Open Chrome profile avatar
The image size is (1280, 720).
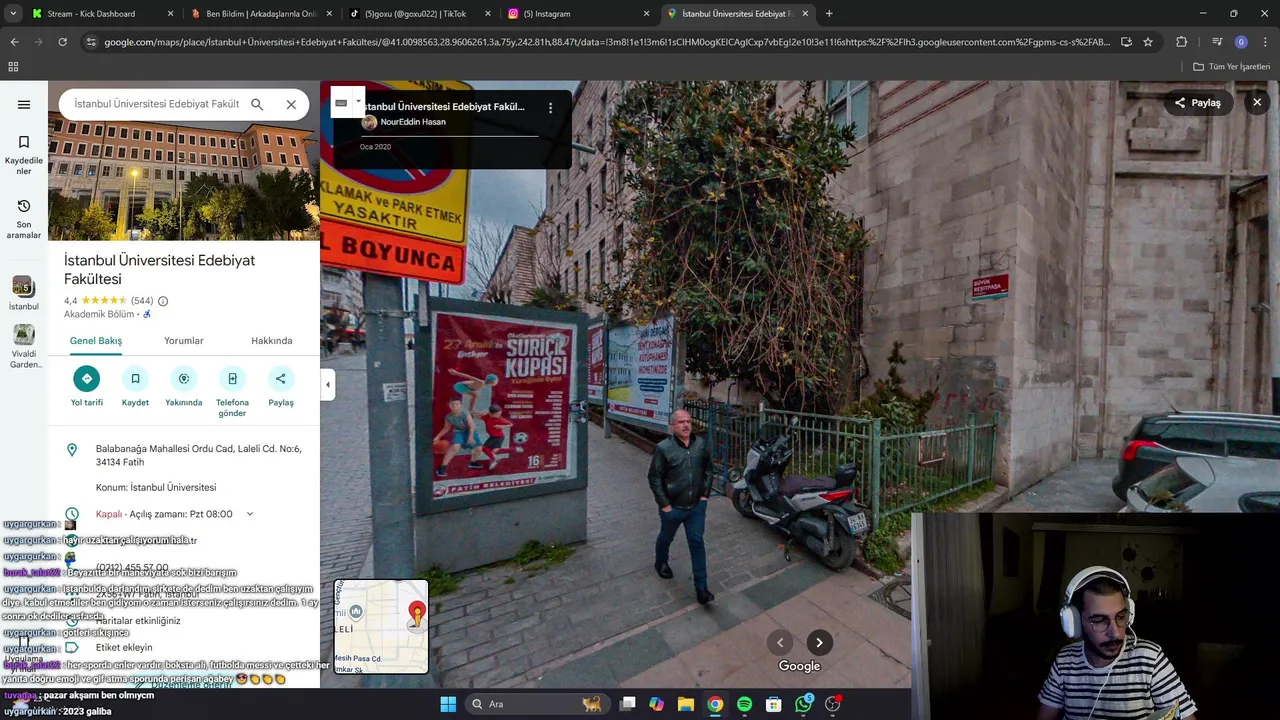[1241, 42]
